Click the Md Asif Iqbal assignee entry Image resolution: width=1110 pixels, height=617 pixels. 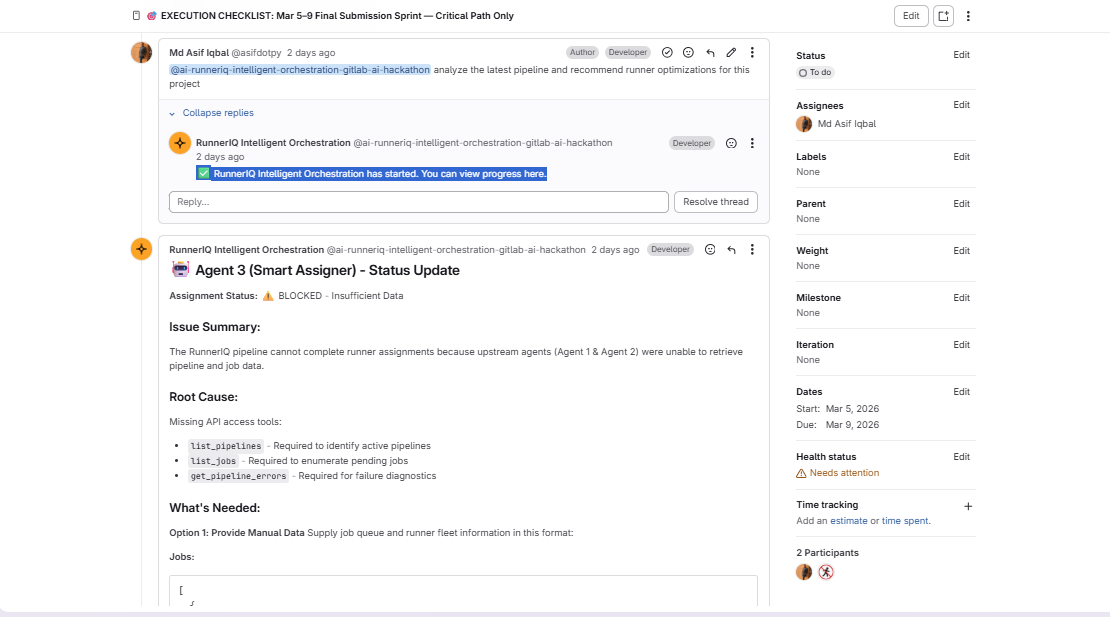tap(836, 124)
